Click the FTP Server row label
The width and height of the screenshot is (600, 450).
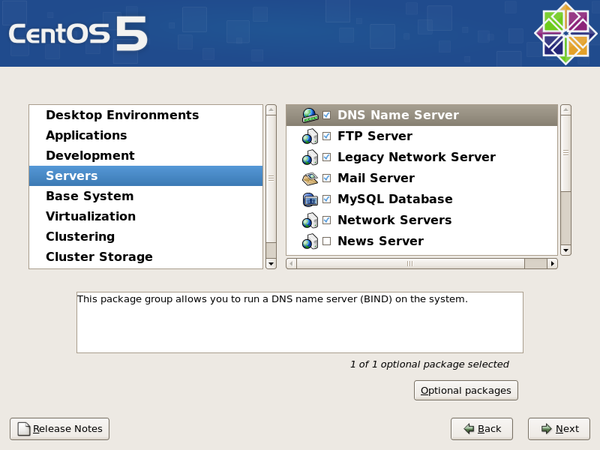375,136
